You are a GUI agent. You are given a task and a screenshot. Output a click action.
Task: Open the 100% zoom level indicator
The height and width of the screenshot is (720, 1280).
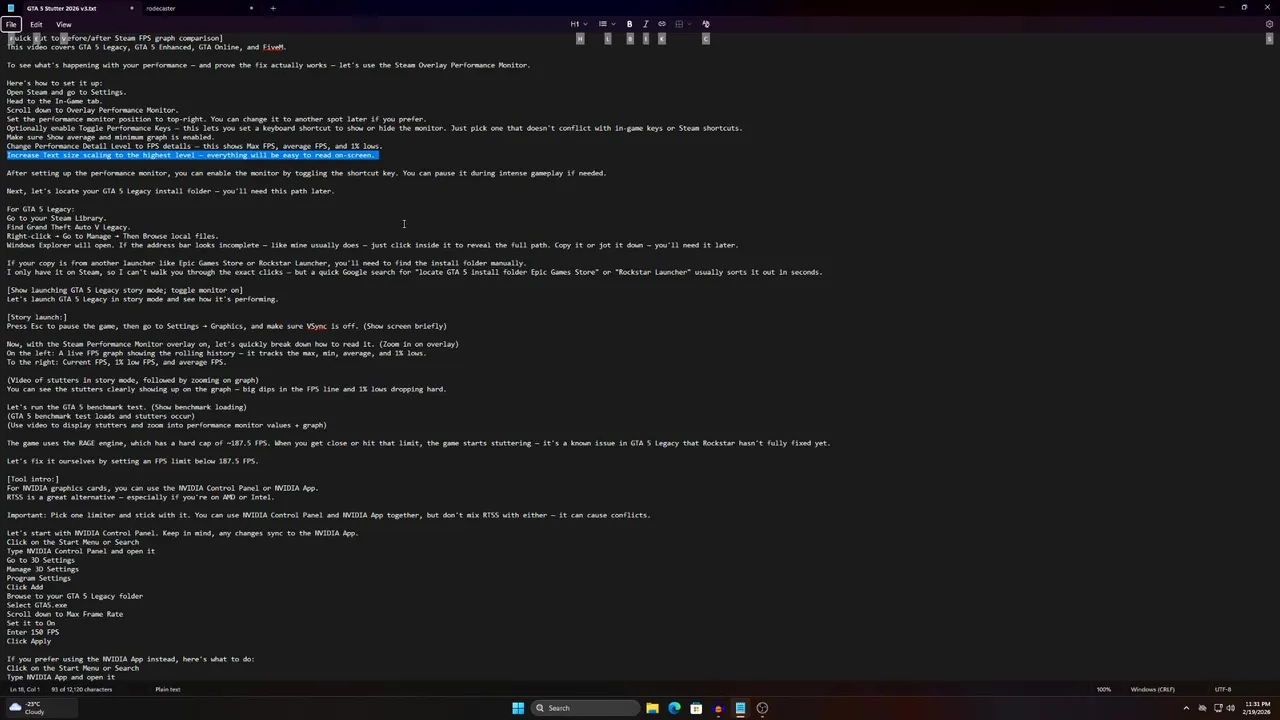1104,689
